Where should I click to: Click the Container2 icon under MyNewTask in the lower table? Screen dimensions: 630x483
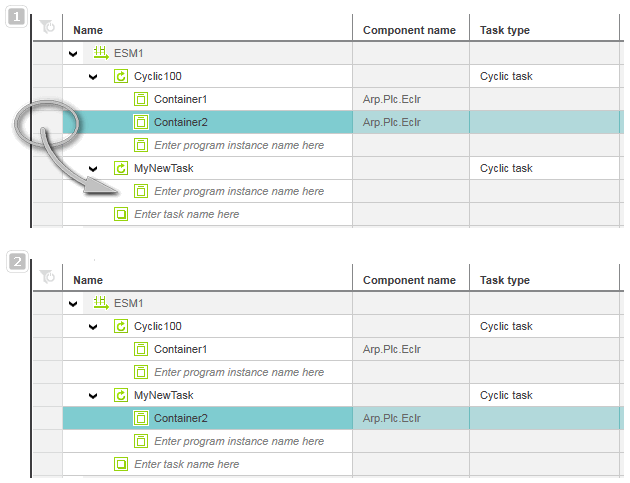pyautogui.click(x=141, y=418)
